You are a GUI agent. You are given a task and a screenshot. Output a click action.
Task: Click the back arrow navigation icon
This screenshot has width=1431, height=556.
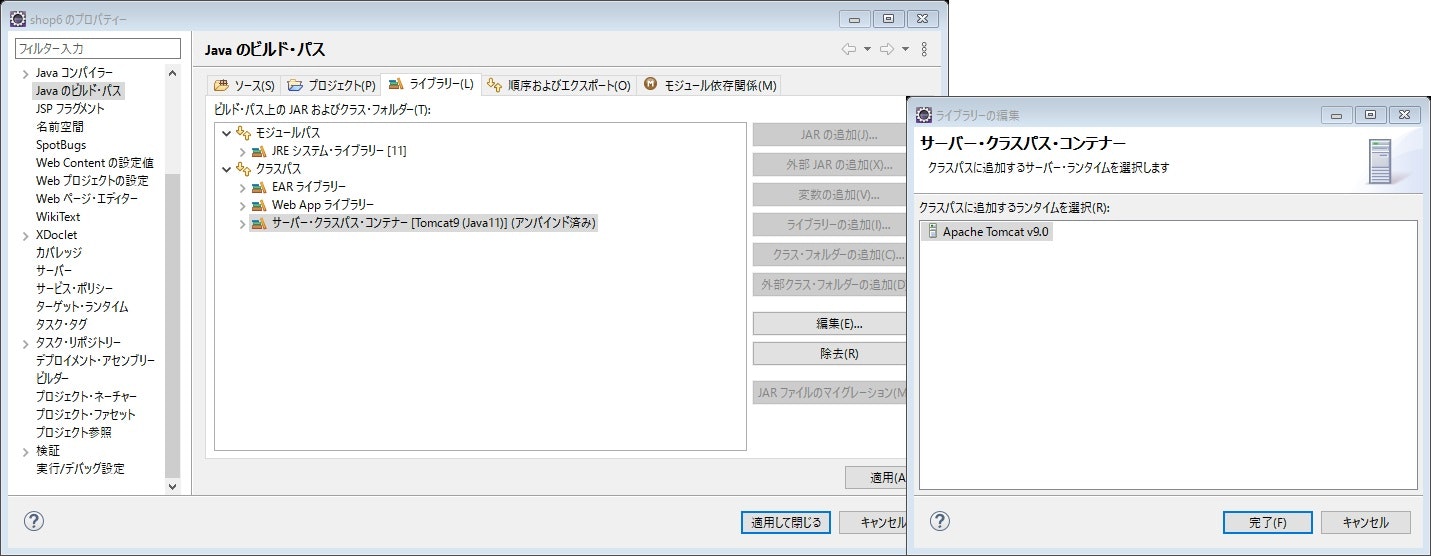click(x=849, y=49)
